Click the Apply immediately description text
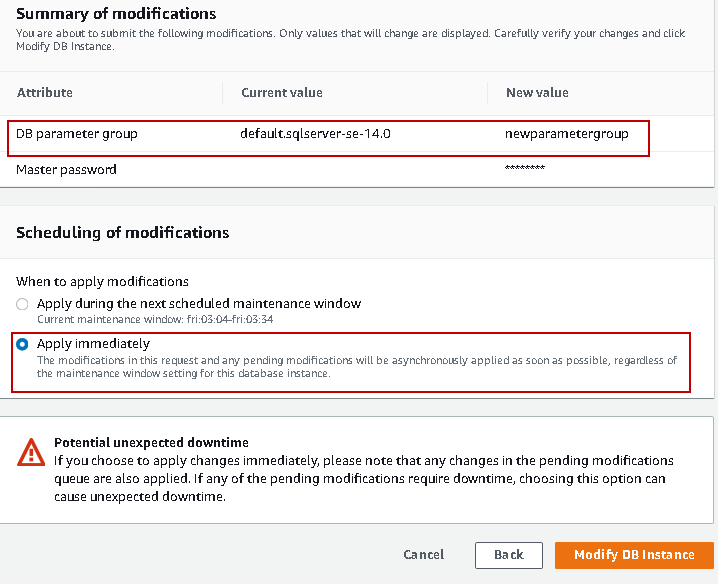This screenshot has height=584, width=718. pyautogui.click(x=356, y=366)
